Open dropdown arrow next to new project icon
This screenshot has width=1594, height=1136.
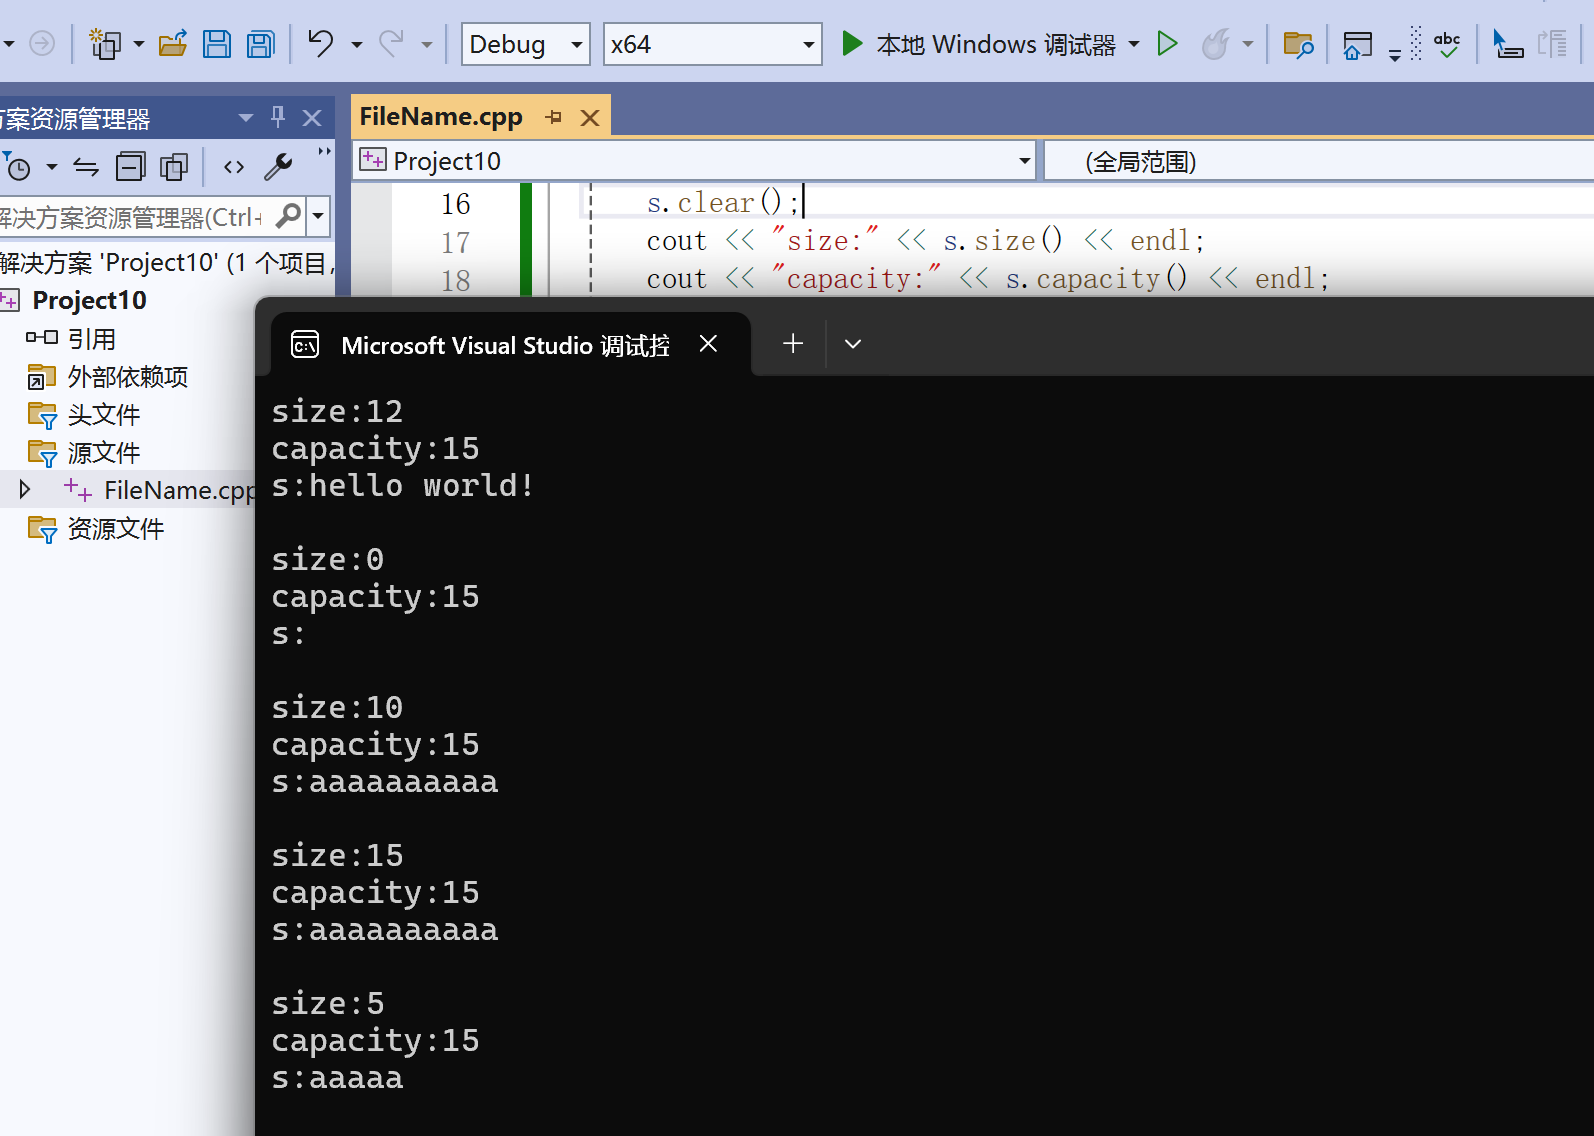tap(139, 44)
